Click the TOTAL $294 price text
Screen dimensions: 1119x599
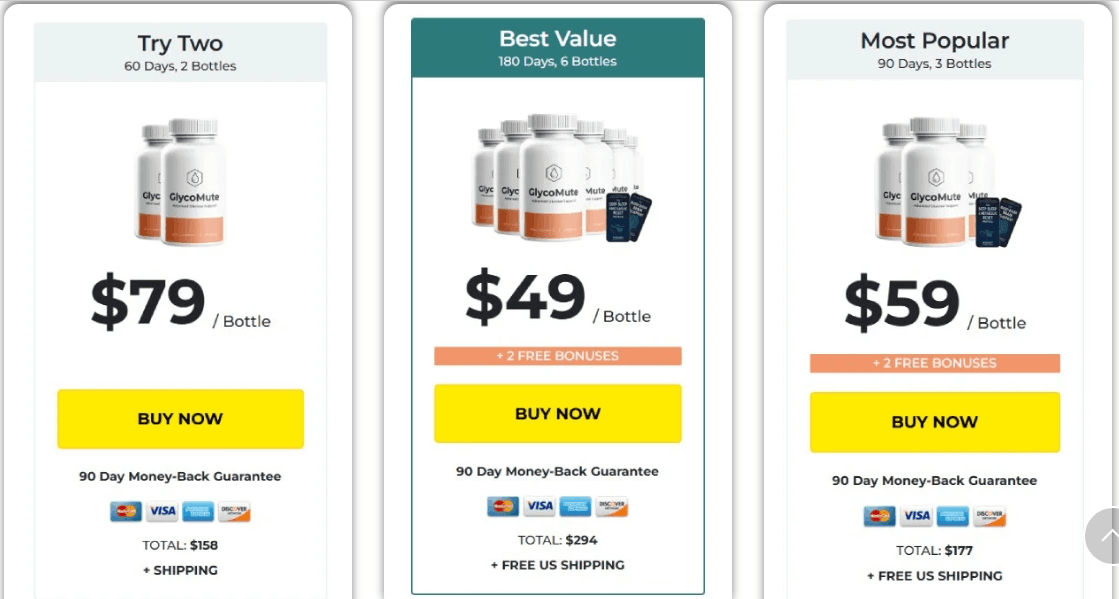tap(556, 539)
